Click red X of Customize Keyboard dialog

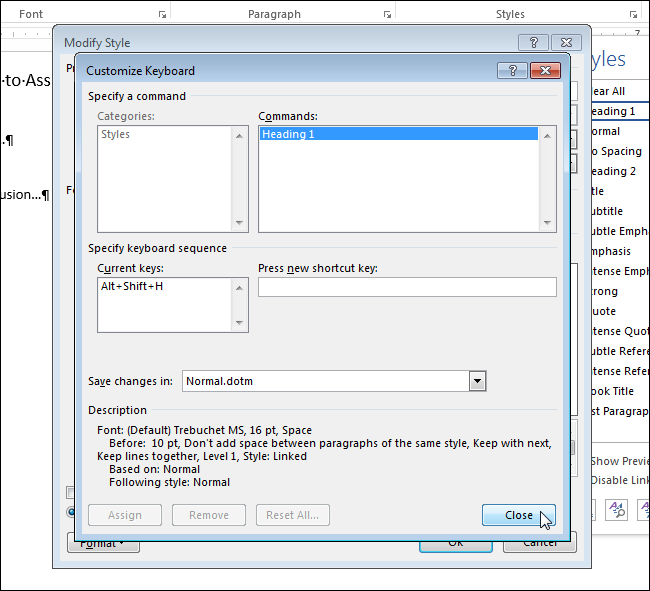tap(545, 71)
